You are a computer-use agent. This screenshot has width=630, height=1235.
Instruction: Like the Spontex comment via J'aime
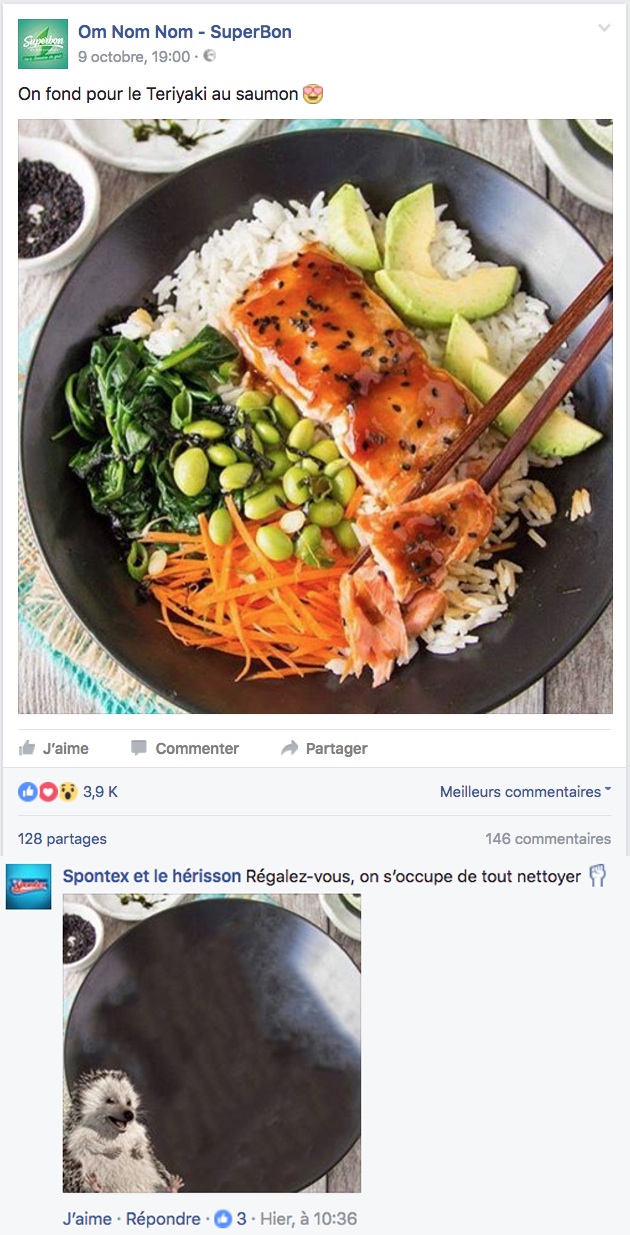[x=87, y=1219]
